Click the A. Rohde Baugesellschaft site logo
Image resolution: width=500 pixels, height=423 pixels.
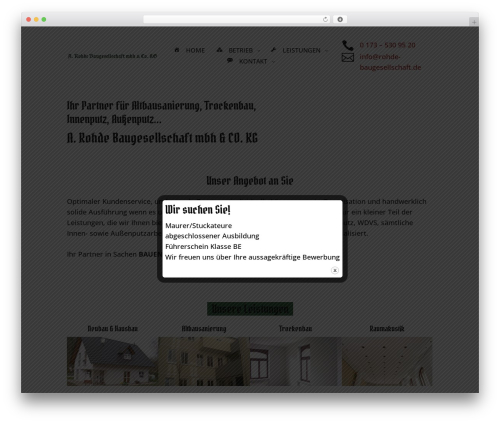(x=112, y=56)
